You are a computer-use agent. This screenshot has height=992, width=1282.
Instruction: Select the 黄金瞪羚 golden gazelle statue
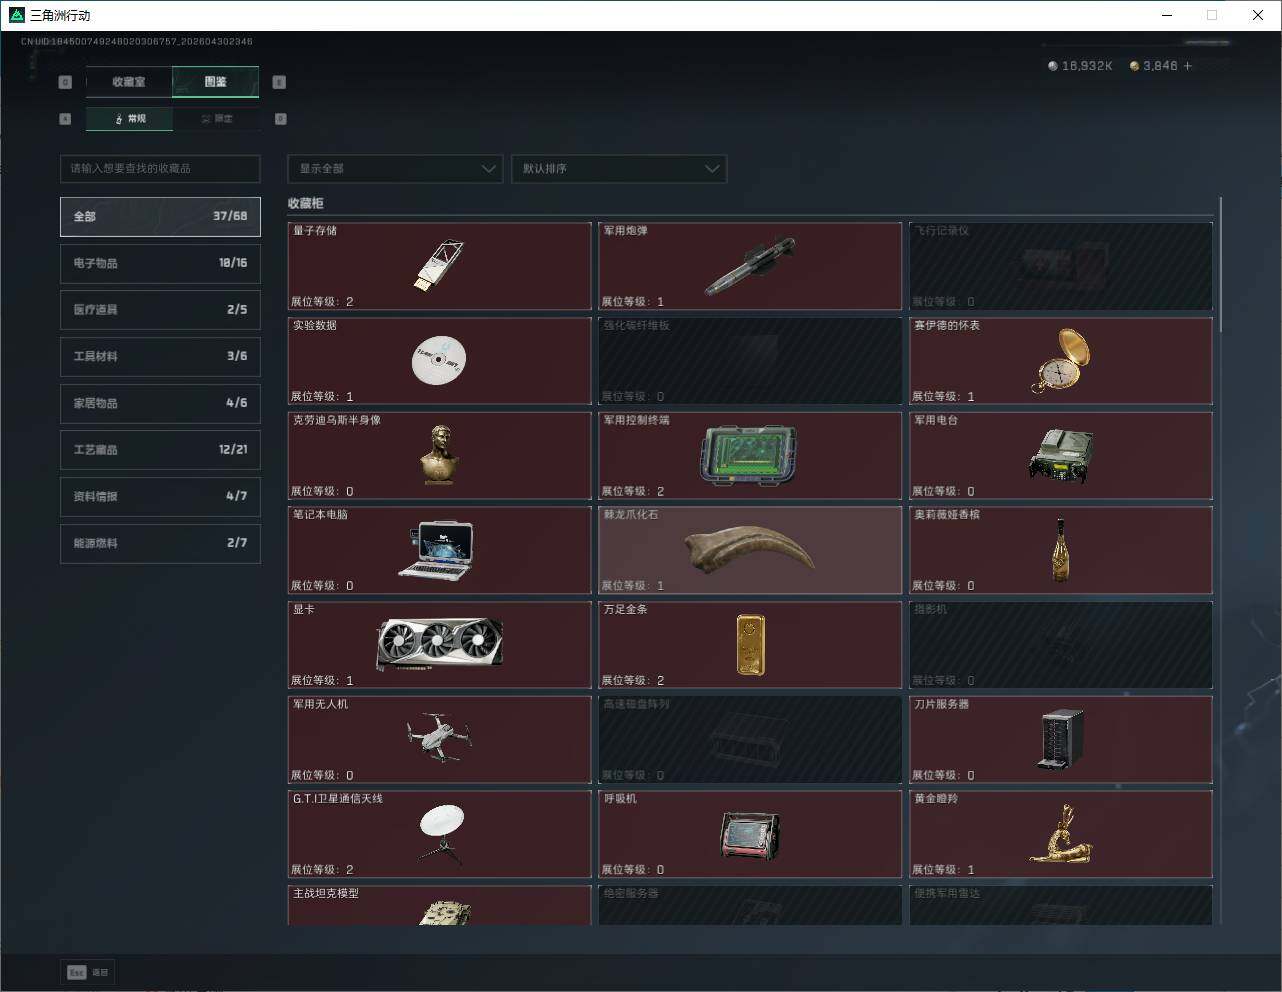(1060, 834)
